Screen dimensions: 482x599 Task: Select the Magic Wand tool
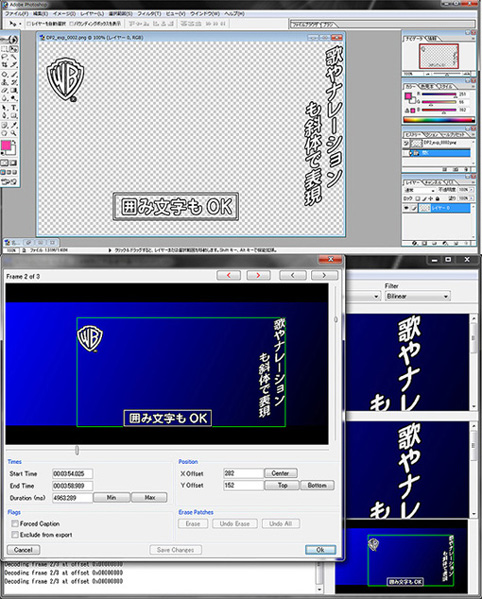pyautogui.click(x=14, y=57)
